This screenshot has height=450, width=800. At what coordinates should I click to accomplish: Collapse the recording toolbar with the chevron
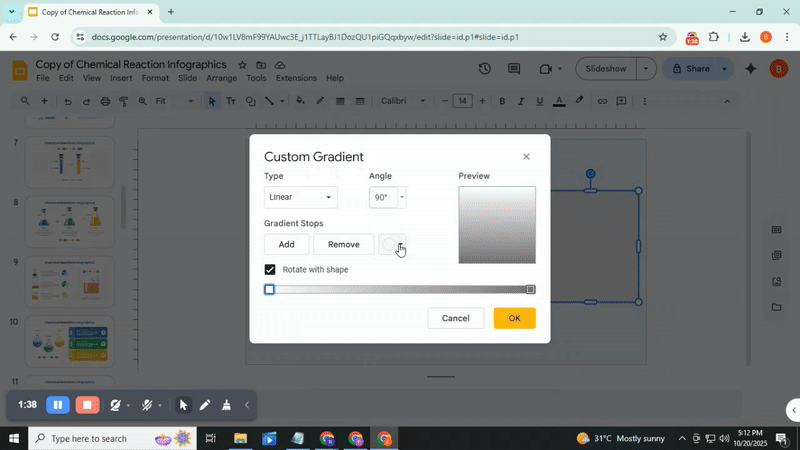click(x=247, y=405)
